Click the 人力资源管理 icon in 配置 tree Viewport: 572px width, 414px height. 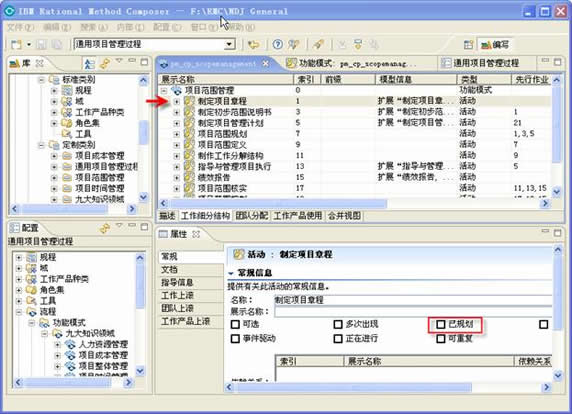click(x=70, y=344)
